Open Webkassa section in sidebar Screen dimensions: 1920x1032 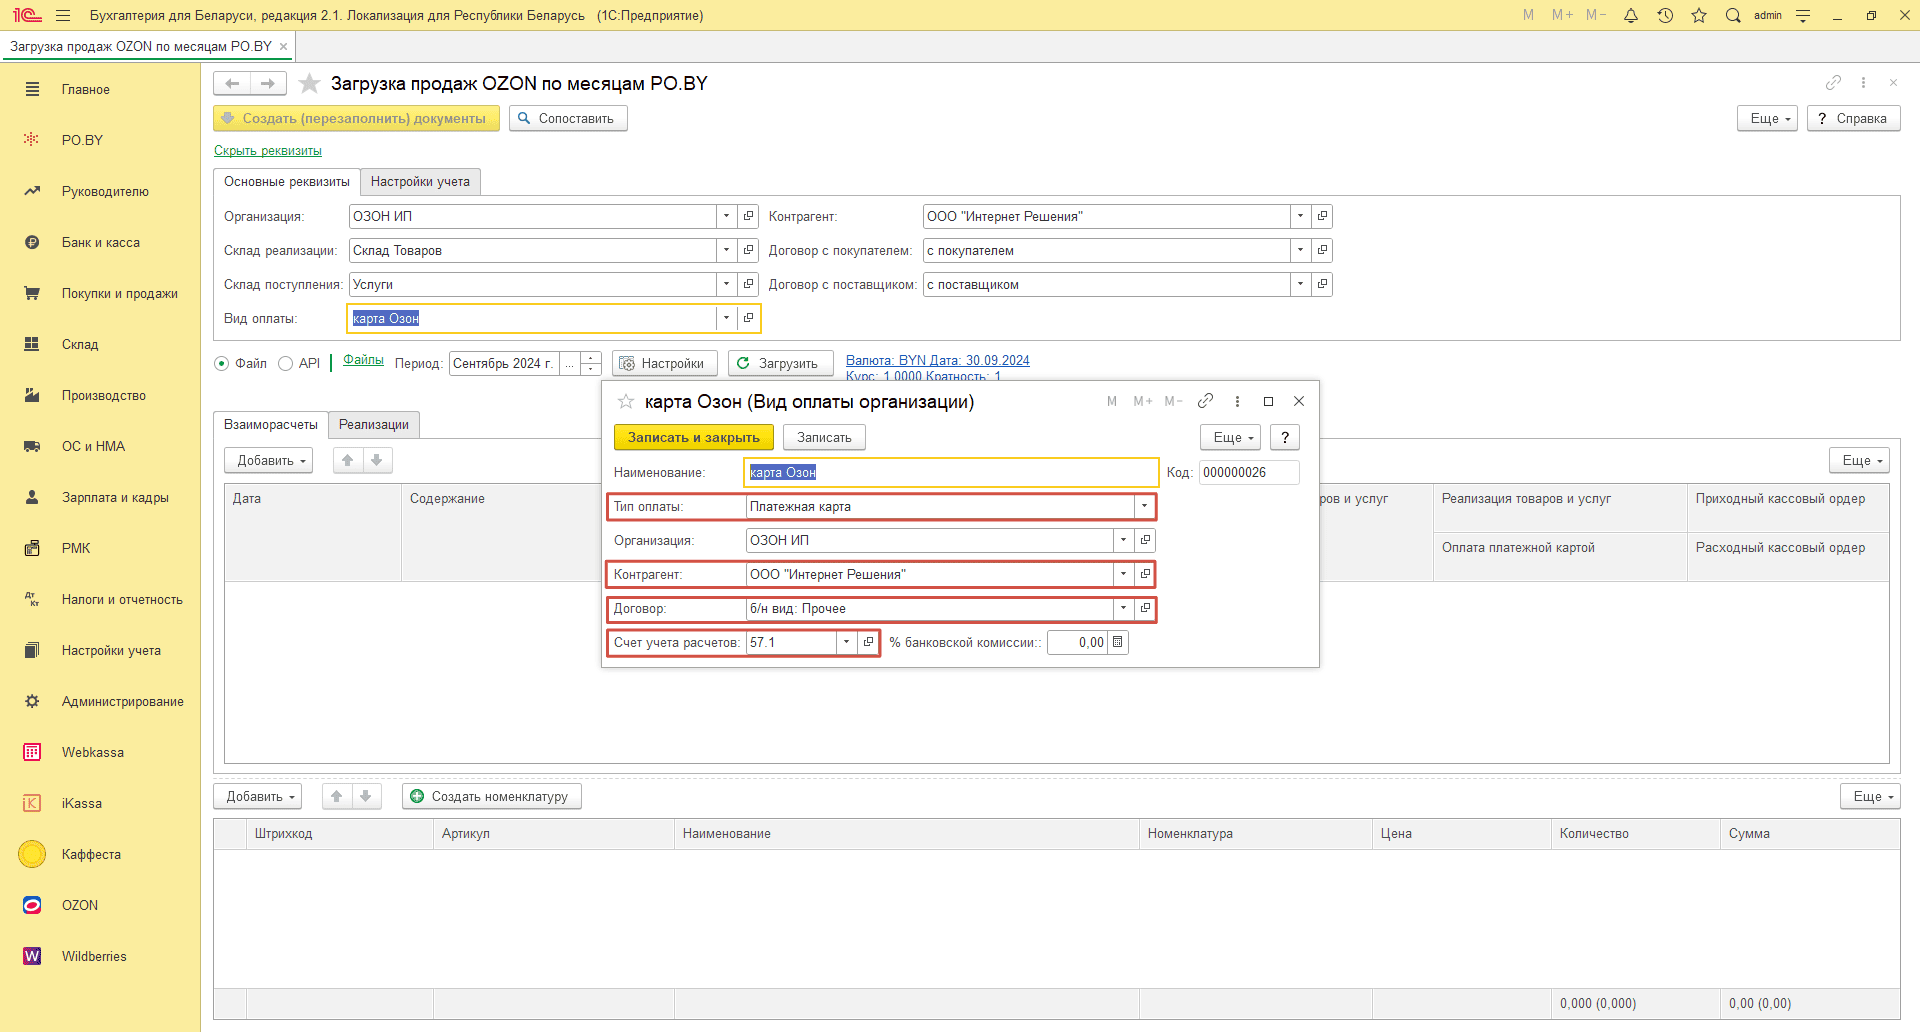93,752
